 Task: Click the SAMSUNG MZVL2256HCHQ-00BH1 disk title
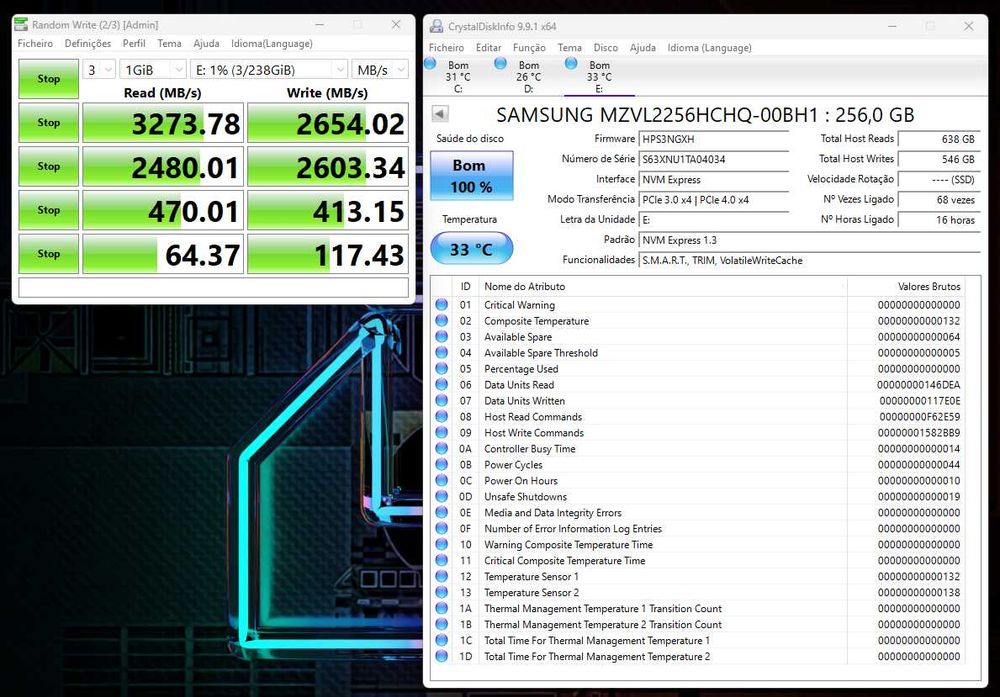point(705,115)
